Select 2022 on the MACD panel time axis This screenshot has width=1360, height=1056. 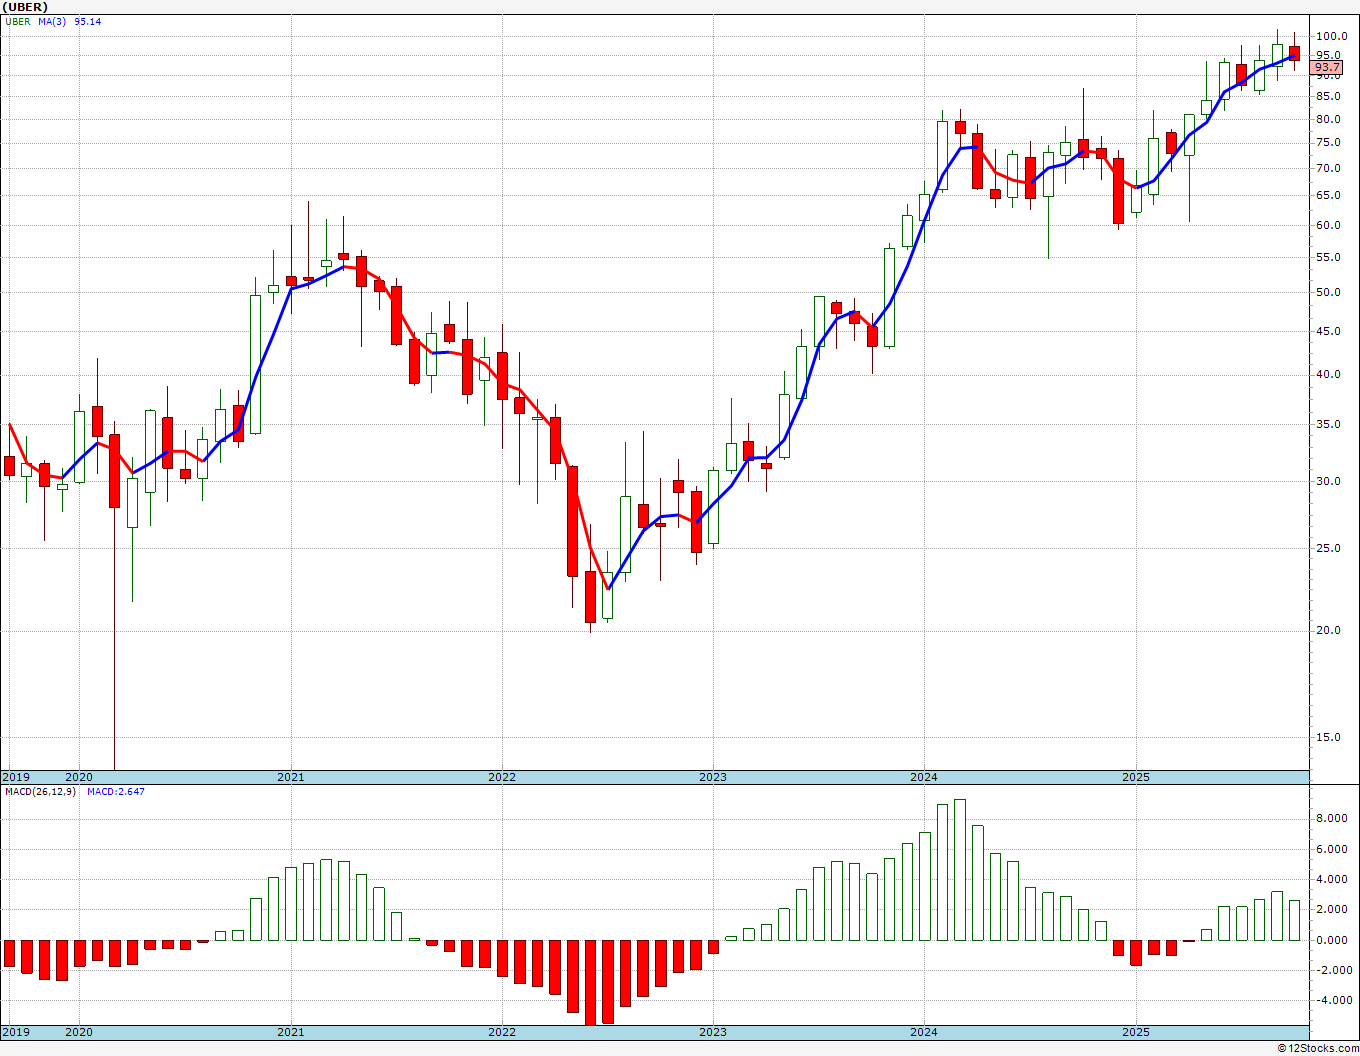[502, 1032]
